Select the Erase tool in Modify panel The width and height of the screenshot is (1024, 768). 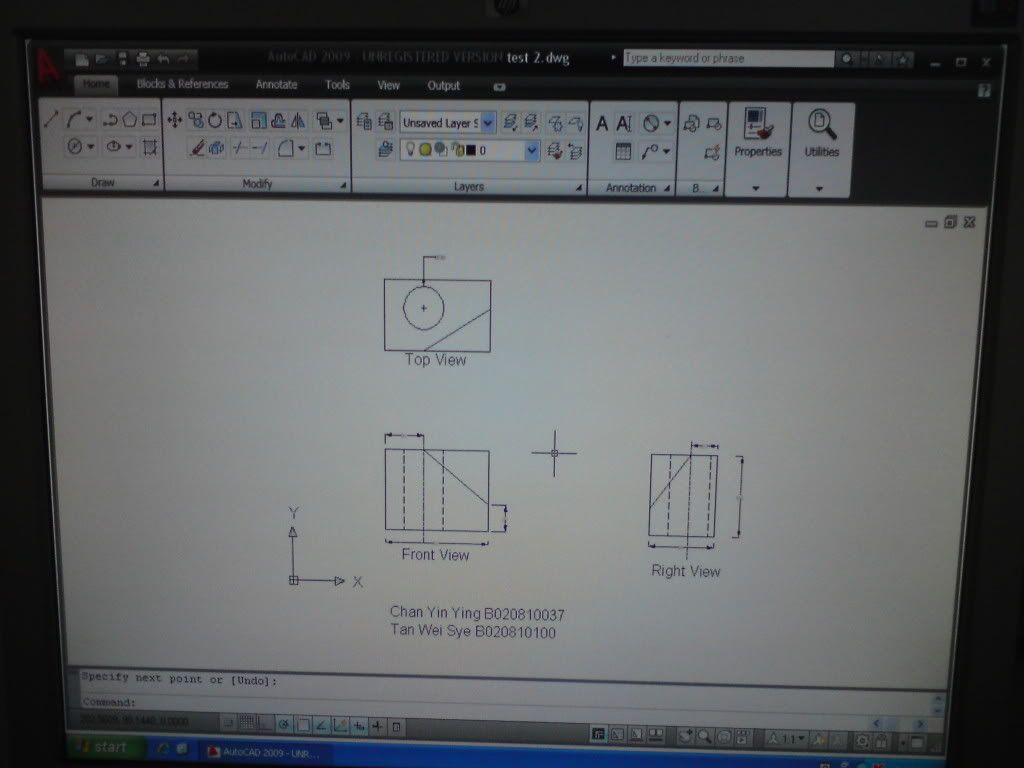197,148
